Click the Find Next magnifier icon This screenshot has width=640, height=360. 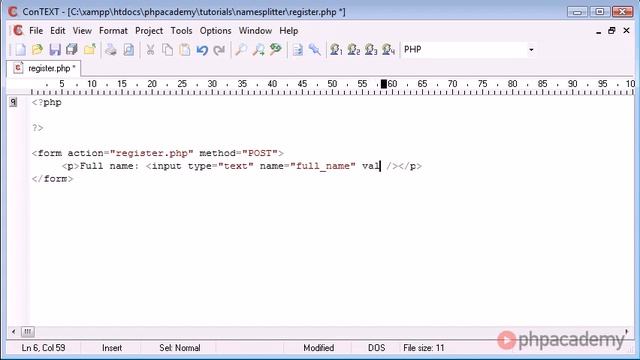click(x=258, y=50)
